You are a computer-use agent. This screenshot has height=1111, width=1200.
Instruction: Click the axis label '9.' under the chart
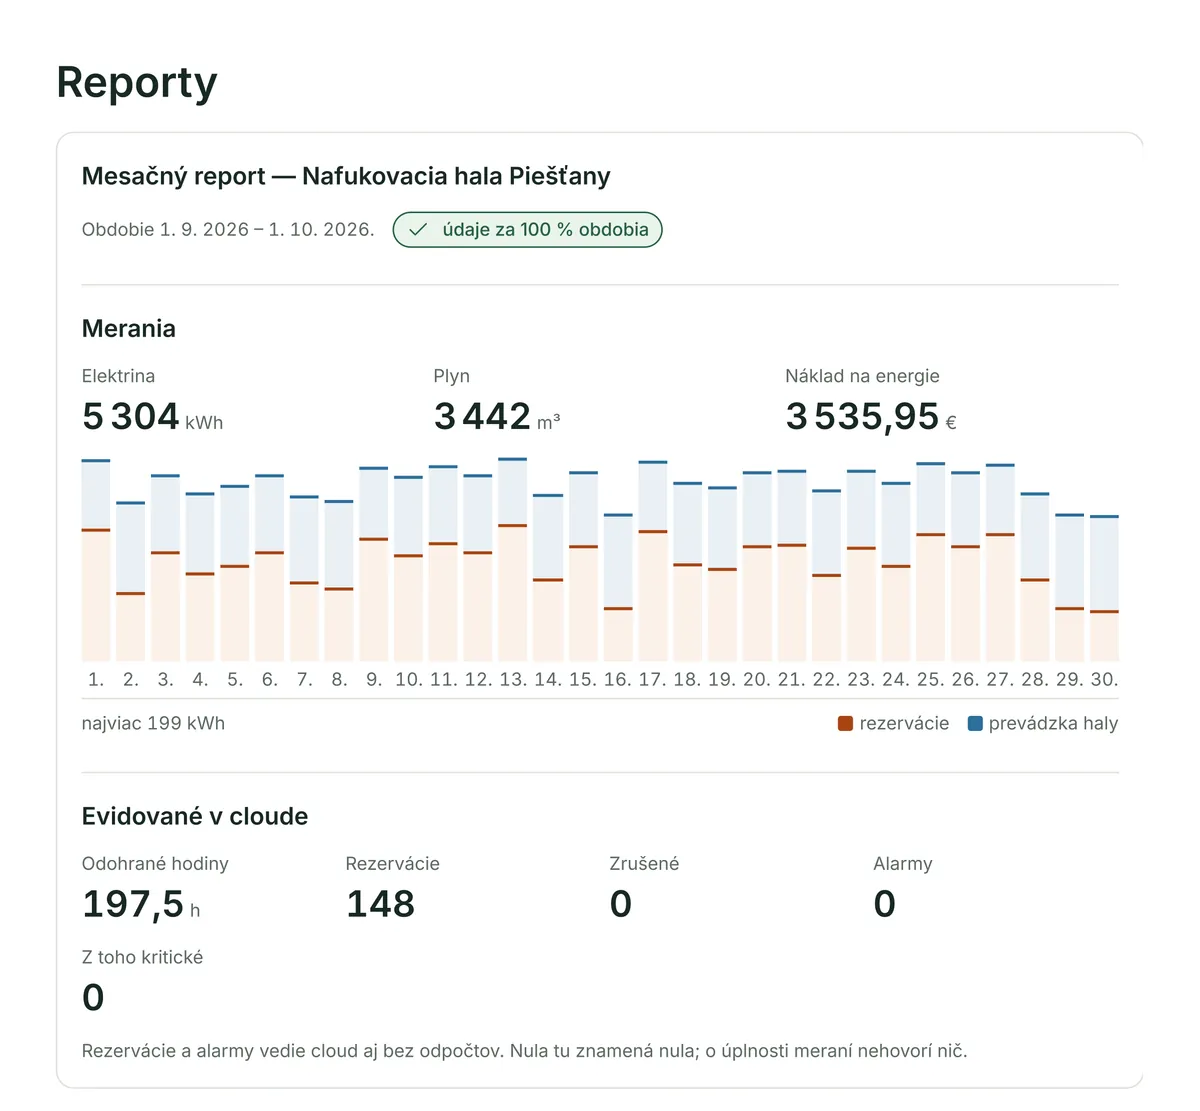point(374,679)
